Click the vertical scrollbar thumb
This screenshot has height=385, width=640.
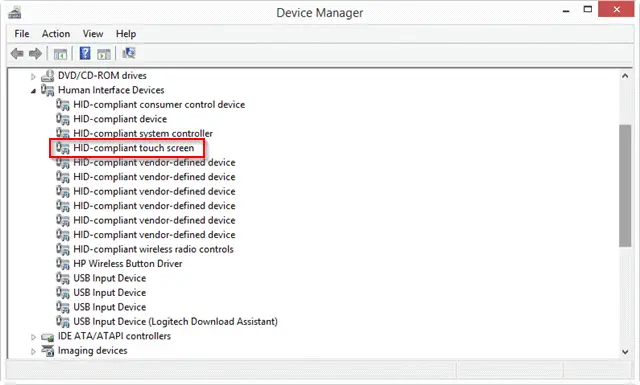pos(625,186)
